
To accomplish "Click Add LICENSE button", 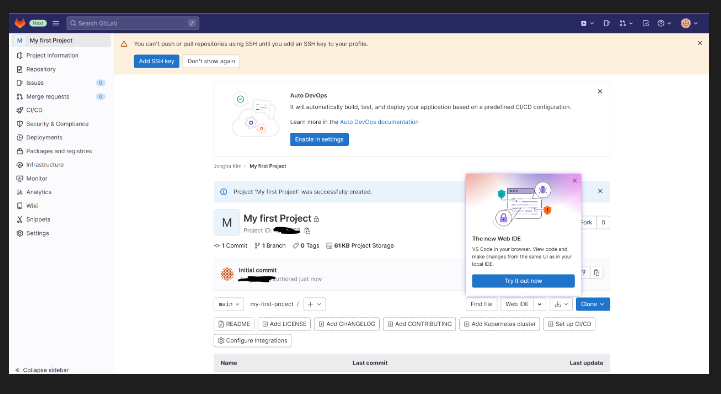I will pyautogui.click(x=284, y=324).
